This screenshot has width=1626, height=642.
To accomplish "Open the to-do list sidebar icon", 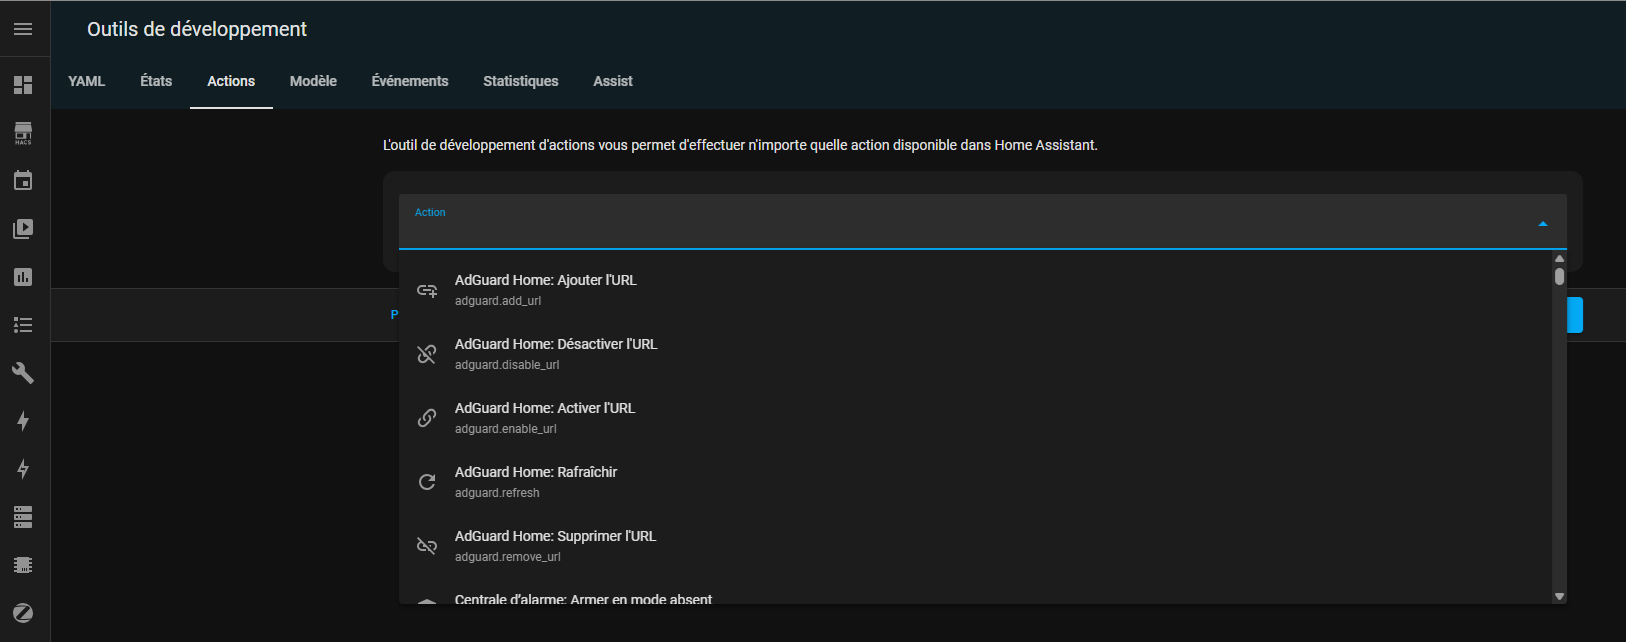I will pos(23,325).
